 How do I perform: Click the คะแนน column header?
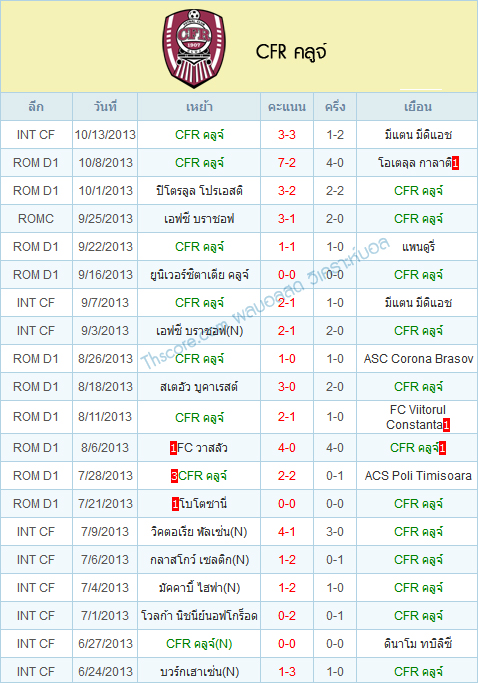[x=287, y=107]
